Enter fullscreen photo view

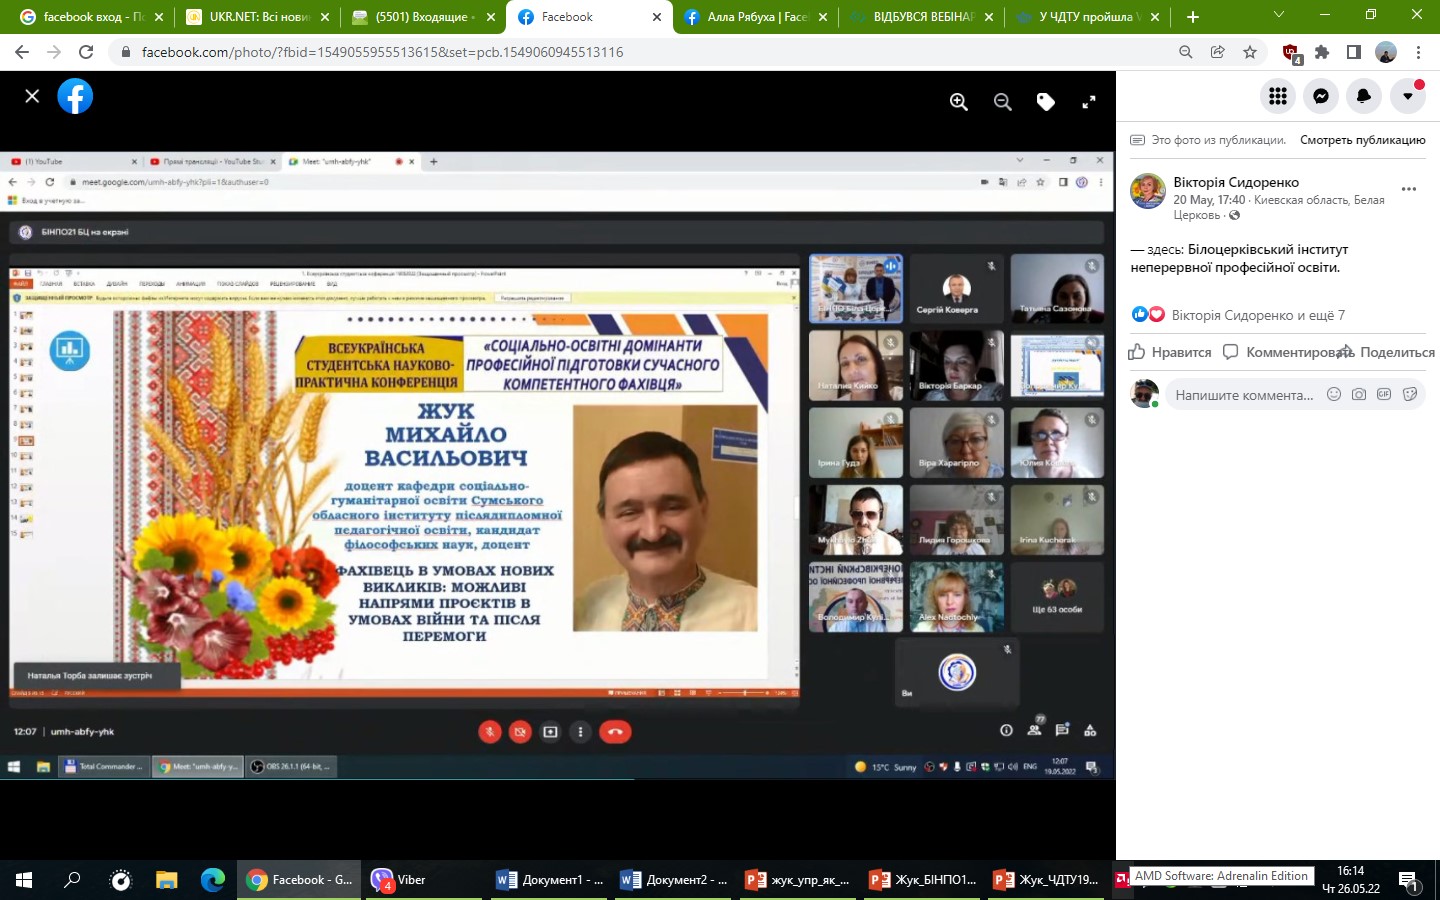pos(1089,102)
